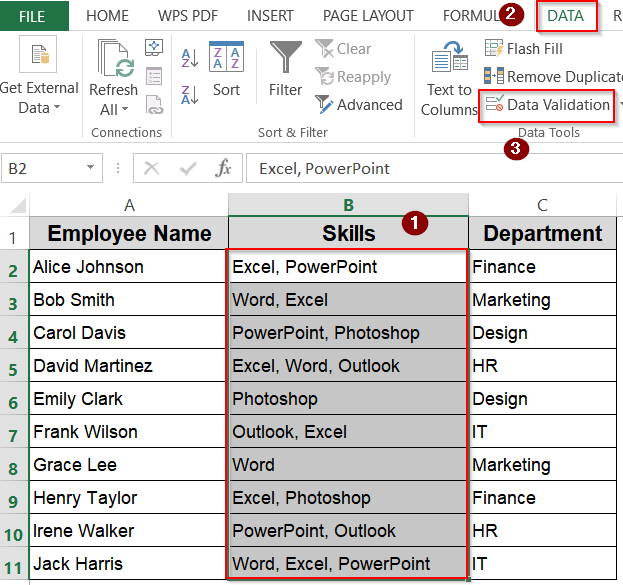Click the Data Validation button
623x585 pixels.
(547, 104)
